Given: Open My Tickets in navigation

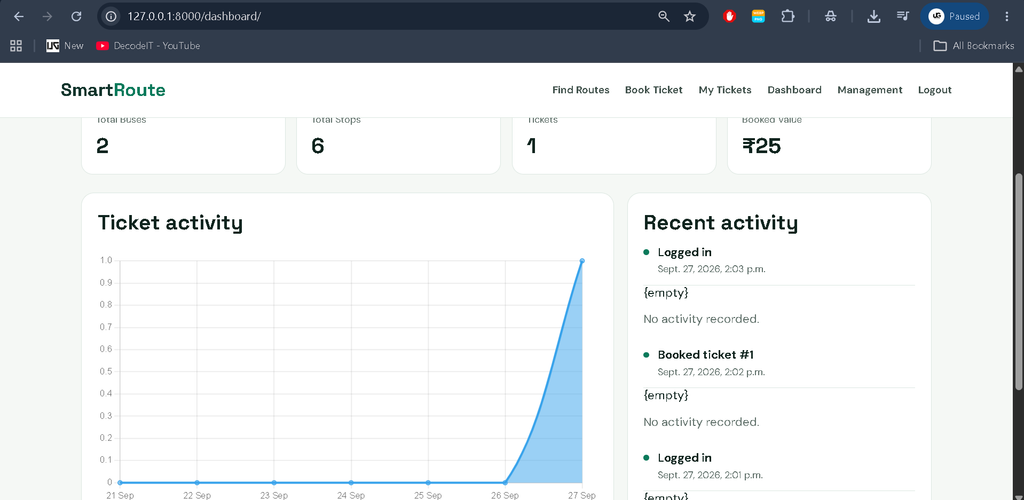Looking at the screenshot, I should click(x=725, y=90).
